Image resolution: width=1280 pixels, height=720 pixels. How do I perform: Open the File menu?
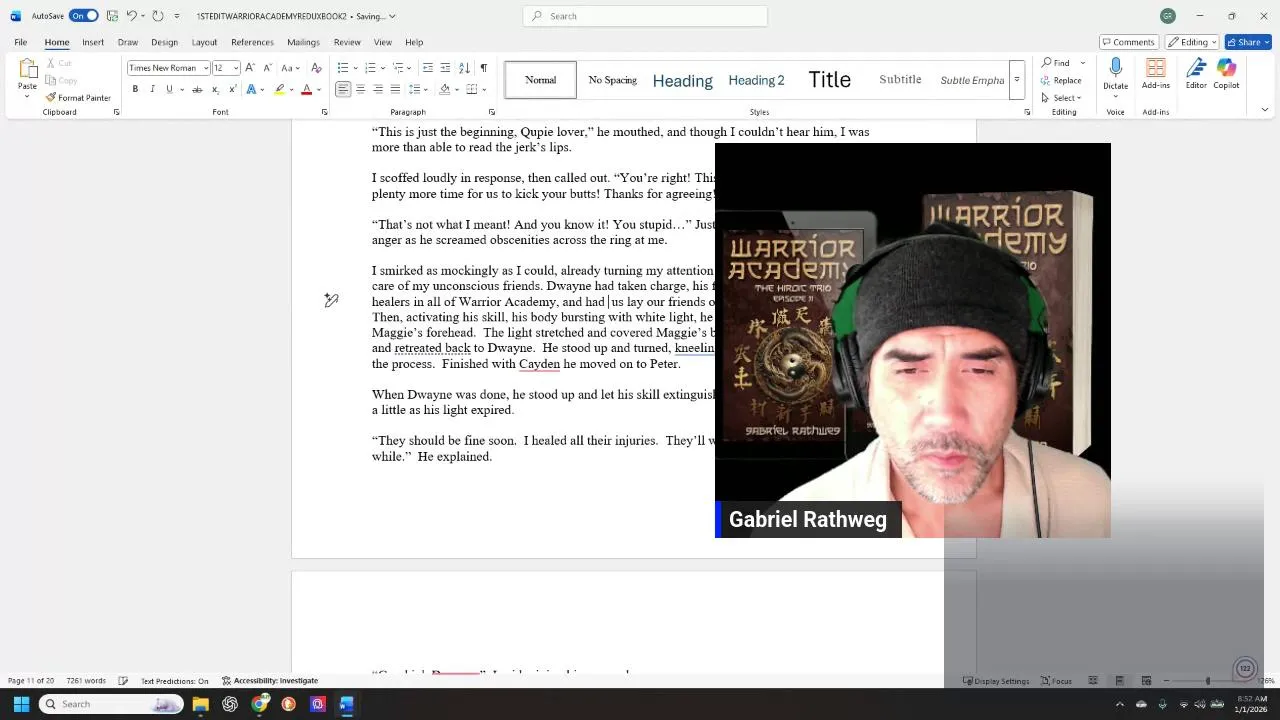[20, 42]
